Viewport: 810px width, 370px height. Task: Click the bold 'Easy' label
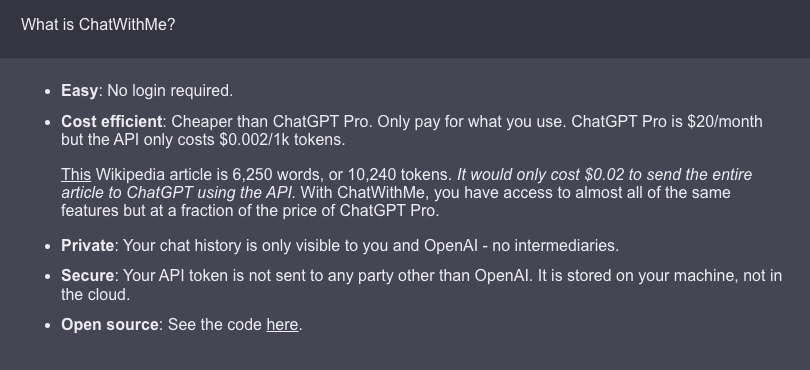[79, 90]
